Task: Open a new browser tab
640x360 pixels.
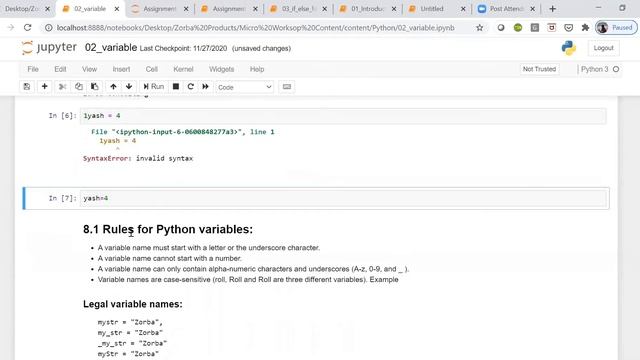Action: tap(552, 9)
